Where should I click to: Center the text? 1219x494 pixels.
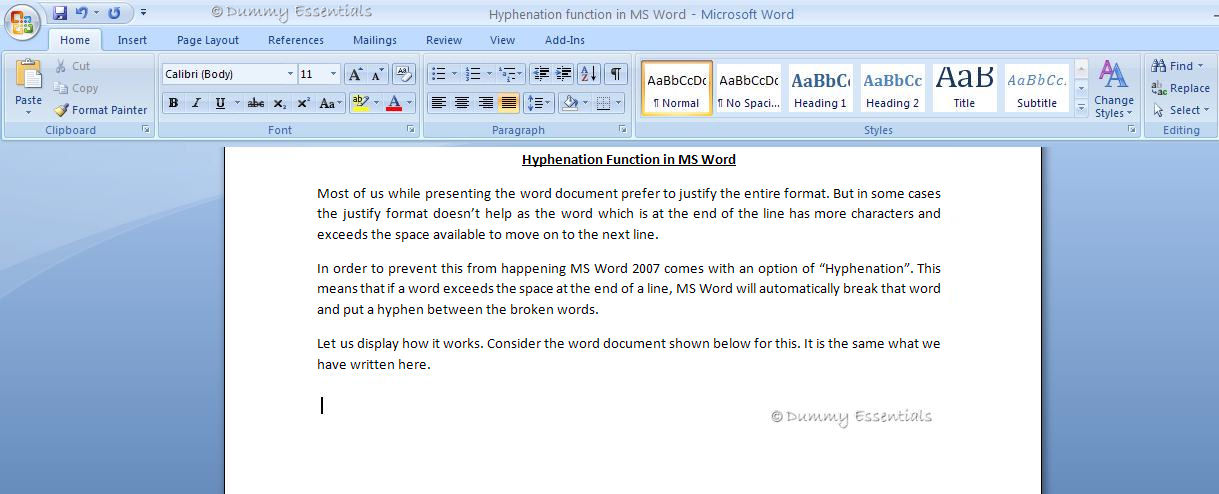point(462,103)
